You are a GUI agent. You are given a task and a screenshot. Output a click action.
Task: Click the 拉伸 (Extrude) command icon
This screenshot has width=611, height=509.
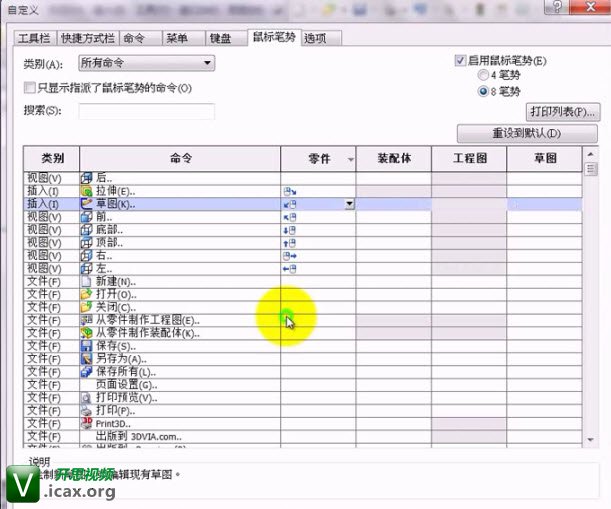pyautogui.click(x=86, y=190)
